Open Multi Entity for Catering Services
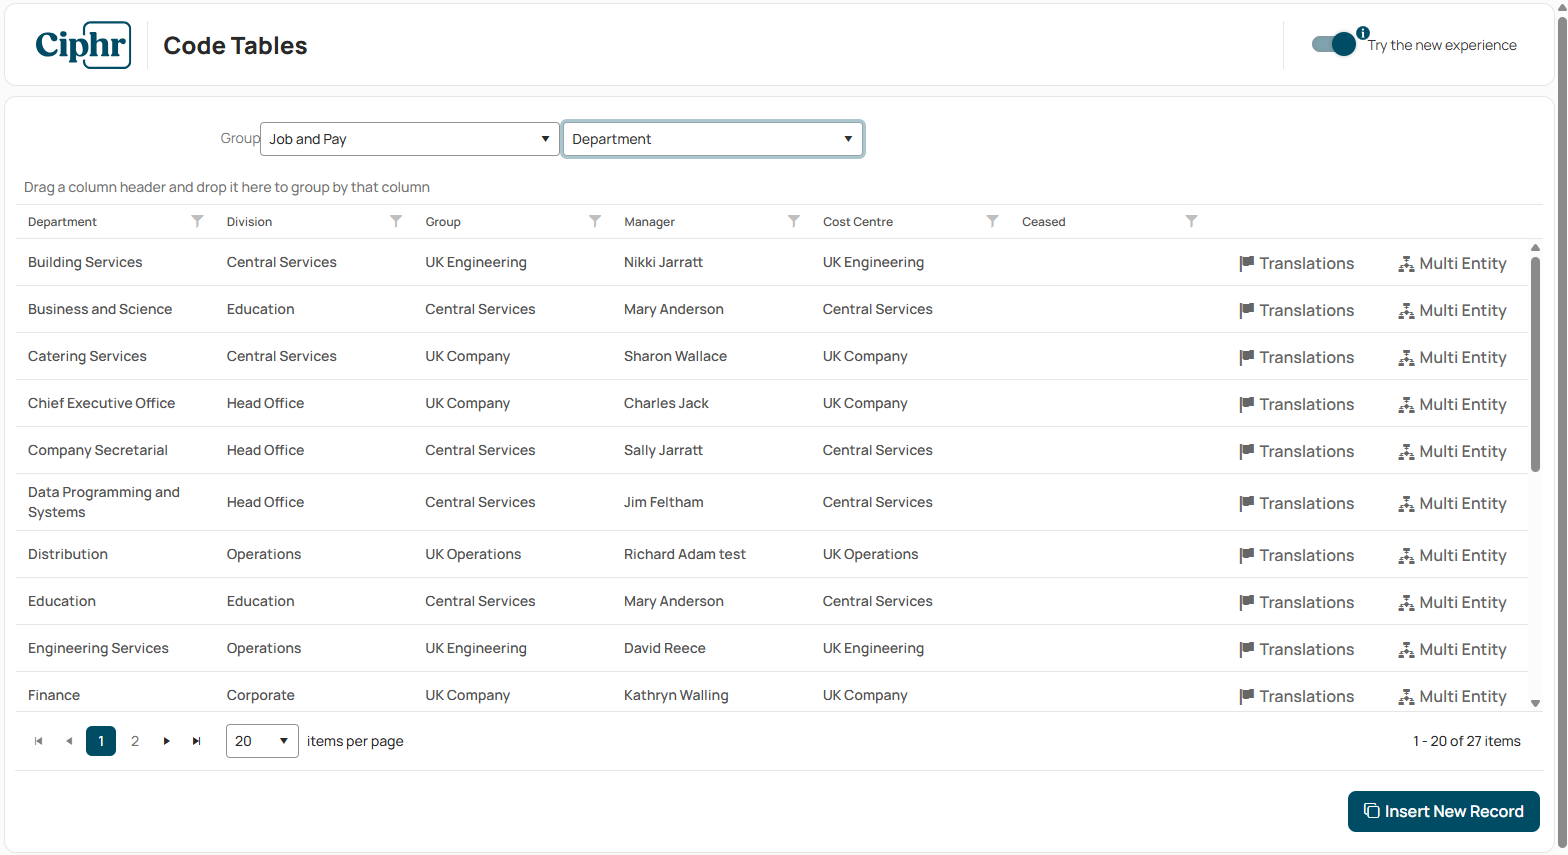This screenshot has height=855, width=1568. pyautogui.click(x=1452, y=357)
